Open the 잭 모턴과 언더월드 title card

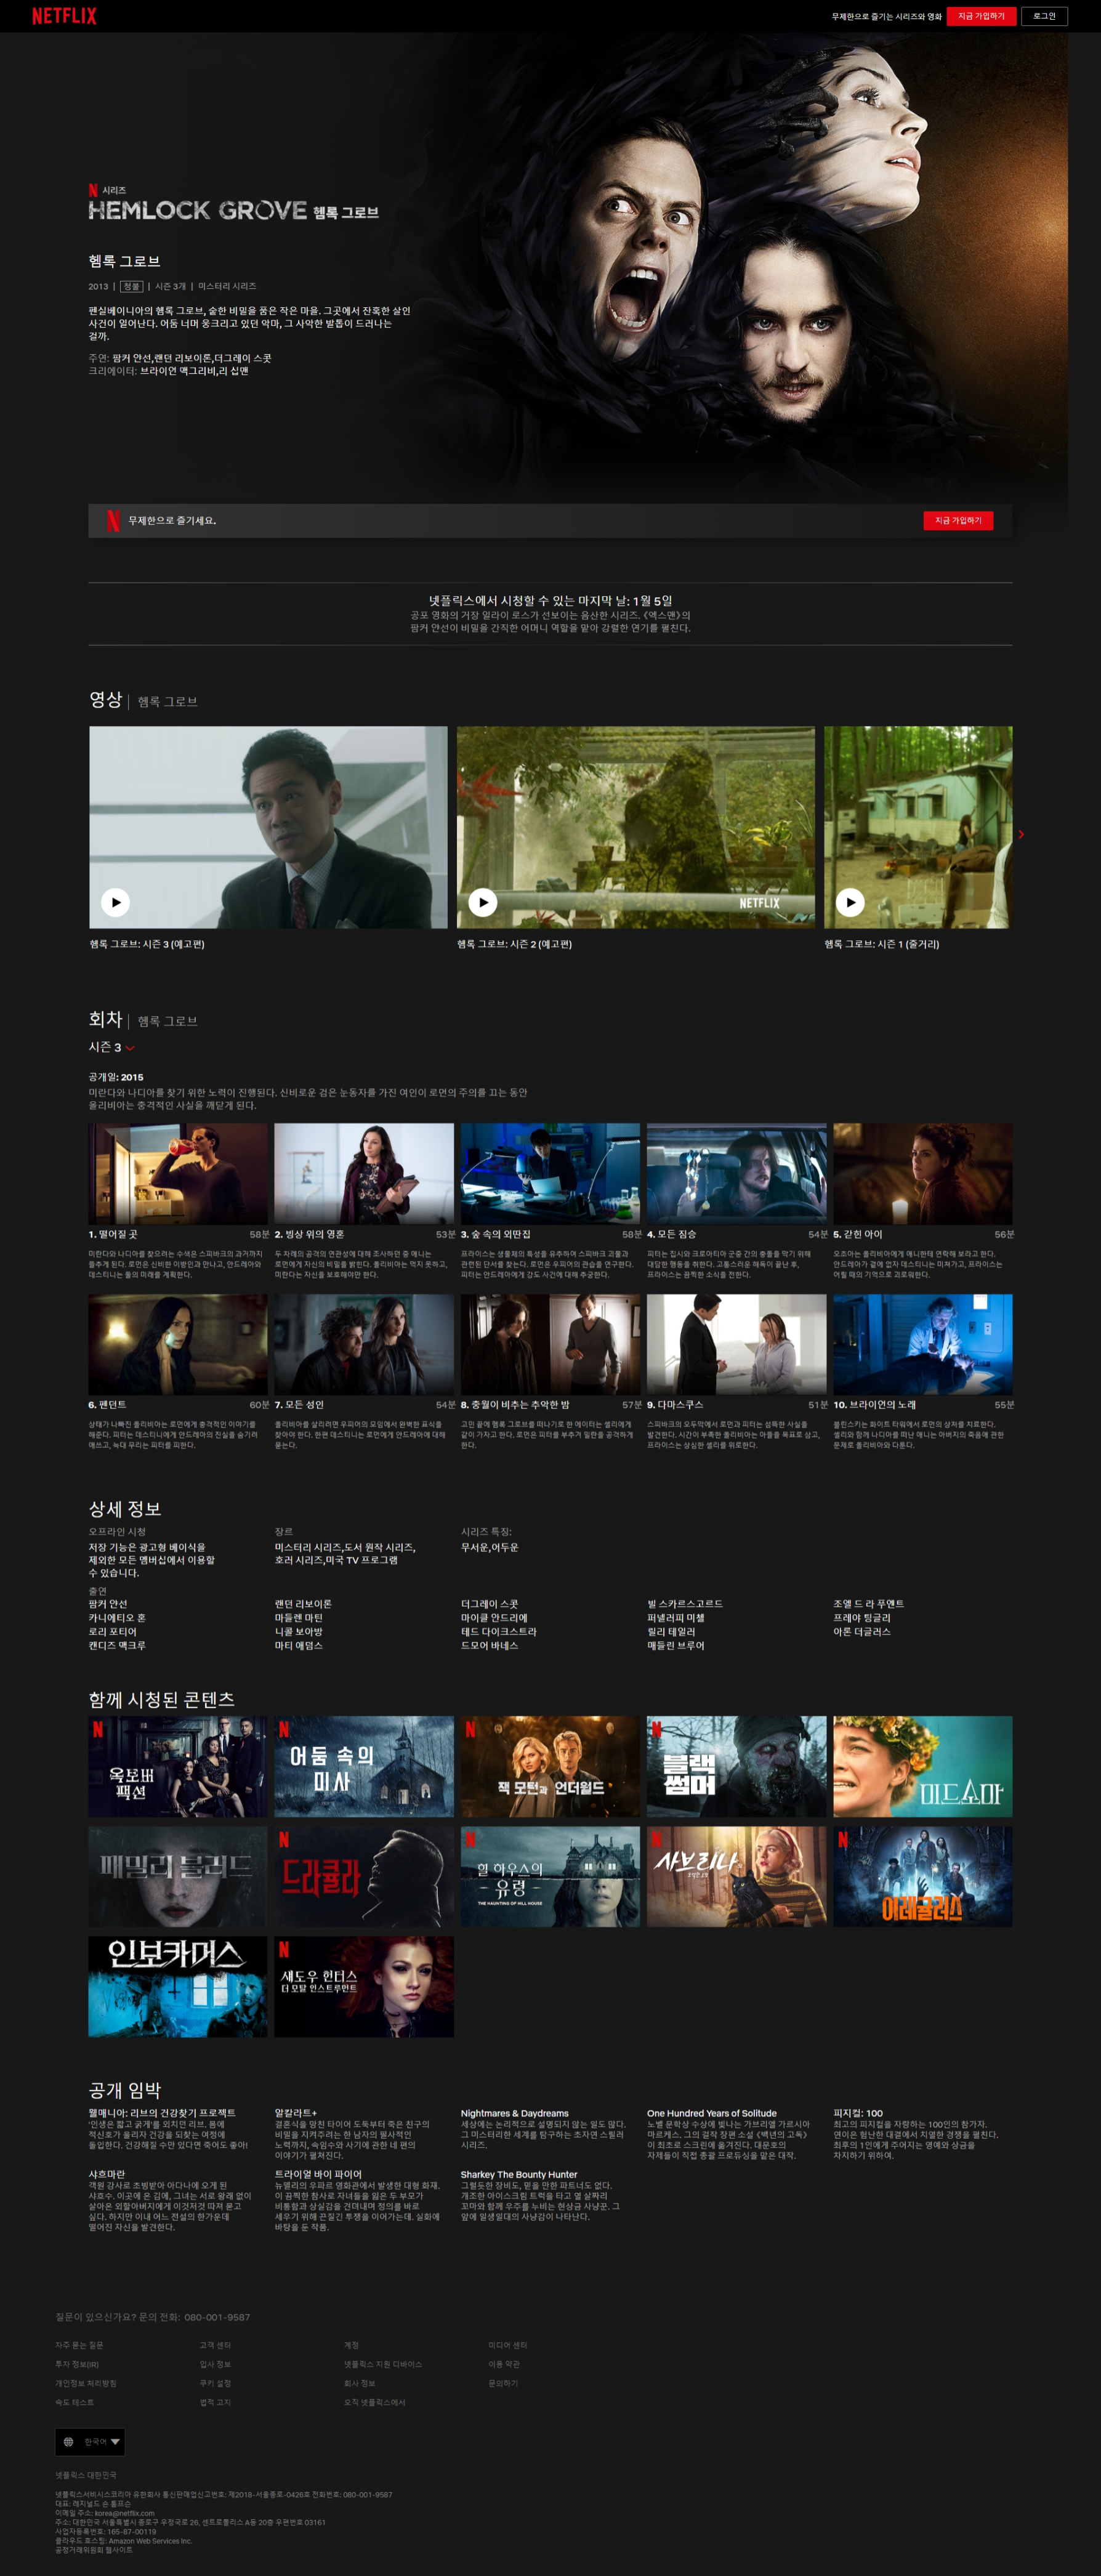(x=550, y=1767)
